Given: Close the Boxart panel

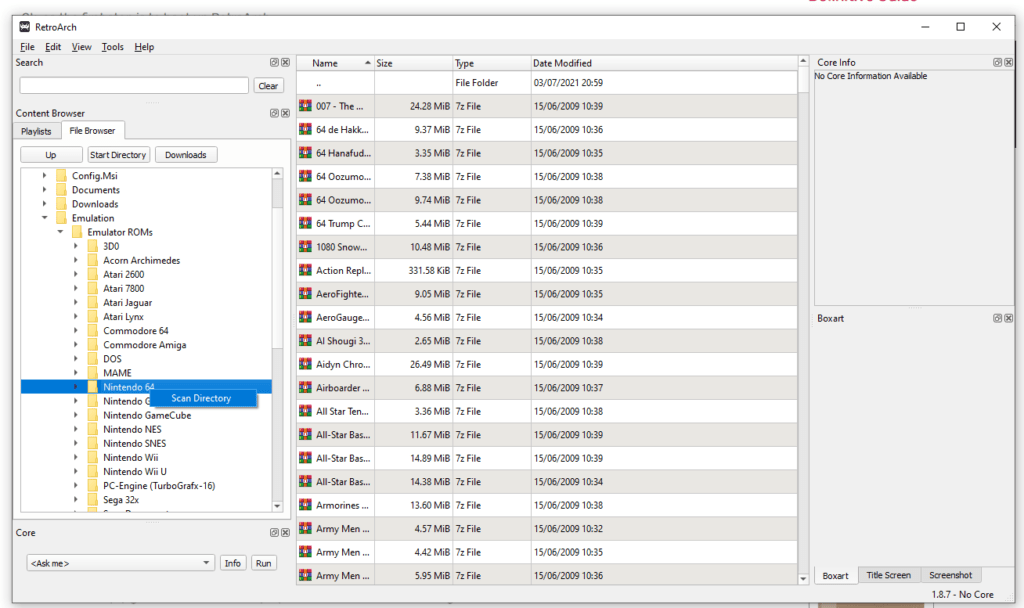Looking at the screenshot, I should click(1008, 318).
